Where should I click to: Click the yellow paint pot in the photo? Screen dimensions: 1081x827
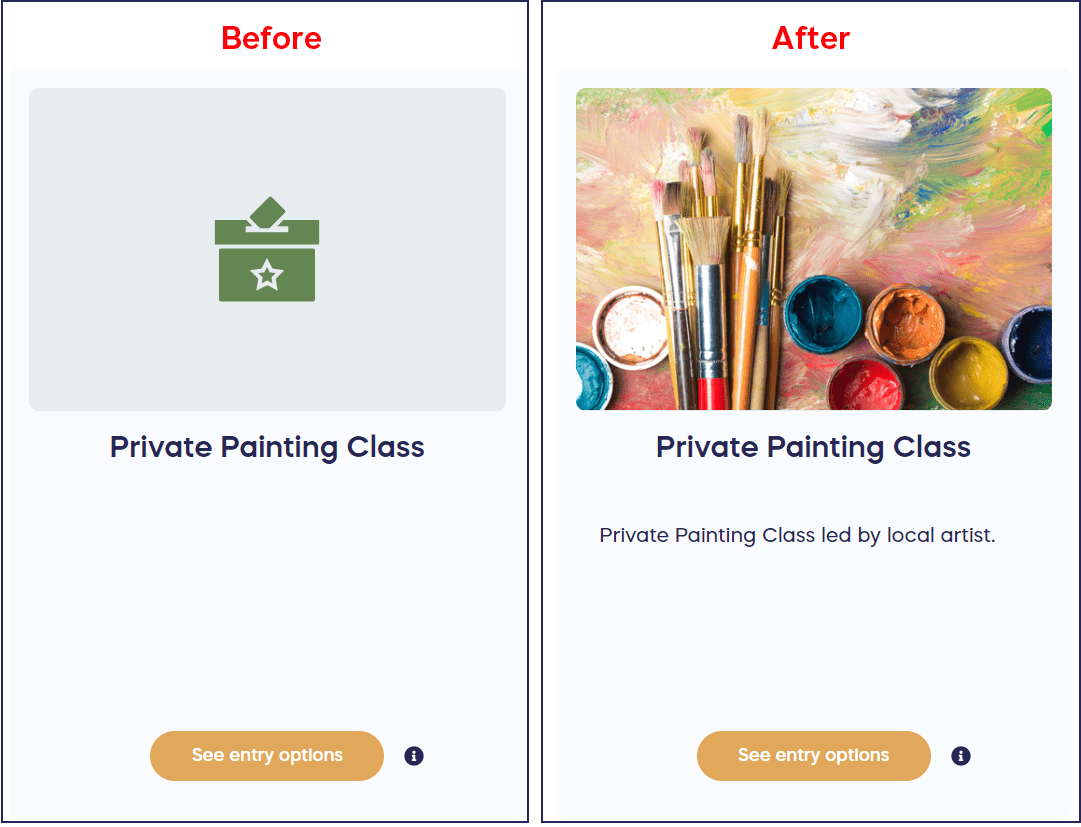pos(967,373)
